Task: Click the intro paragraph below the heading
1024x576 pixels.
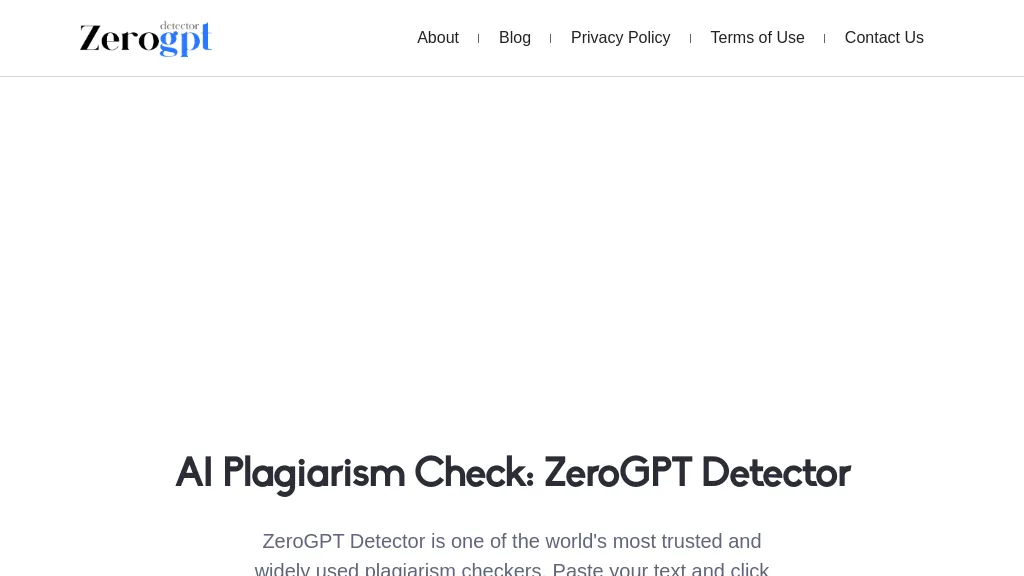Action: point(512,553)
